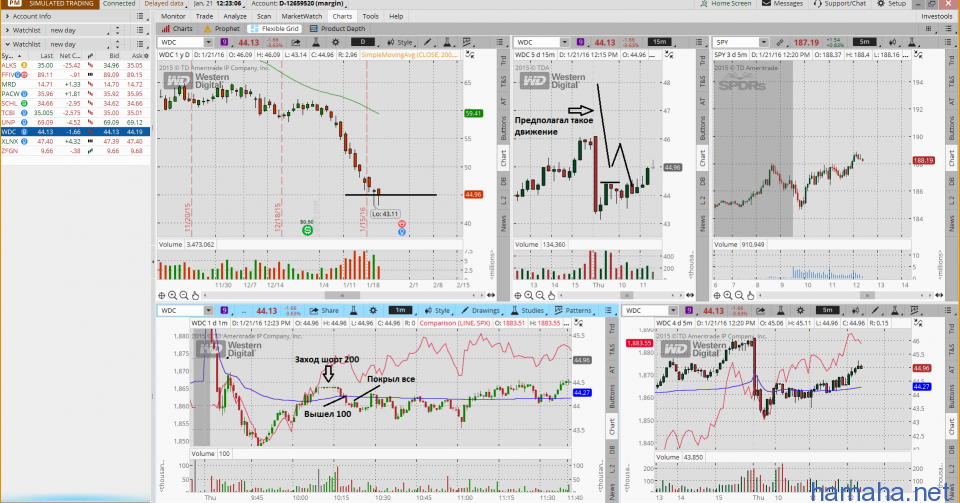
Task: Zoom out on WDC daily chart
Action: tap(184, 296)
